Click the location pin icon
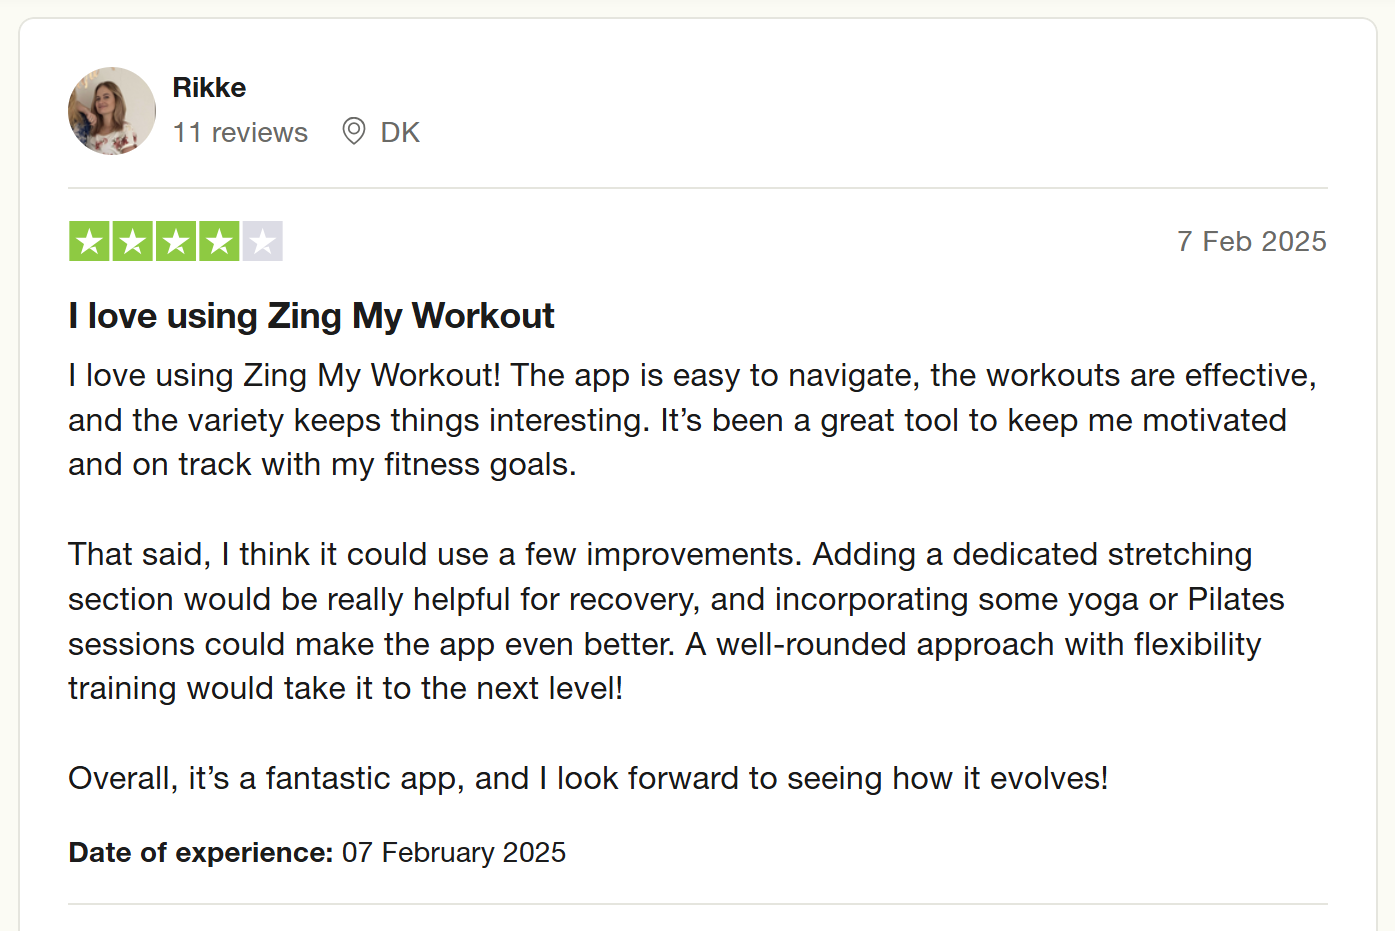 click(x=353, y=131)
